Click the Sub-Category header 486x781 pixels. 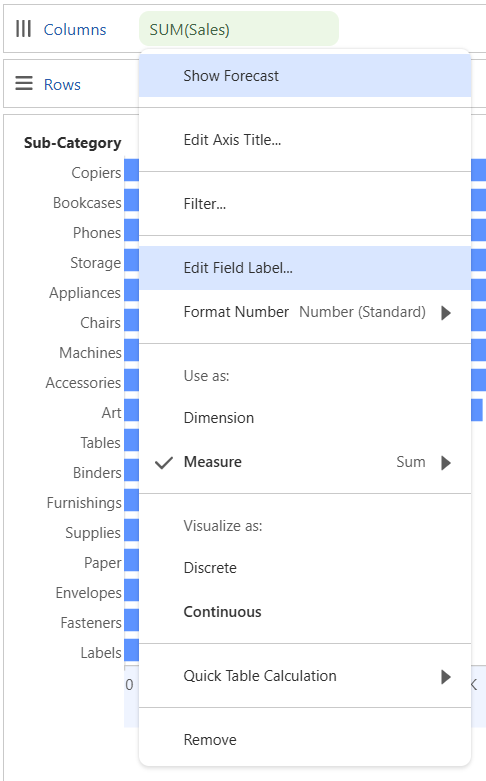(73, 143)
